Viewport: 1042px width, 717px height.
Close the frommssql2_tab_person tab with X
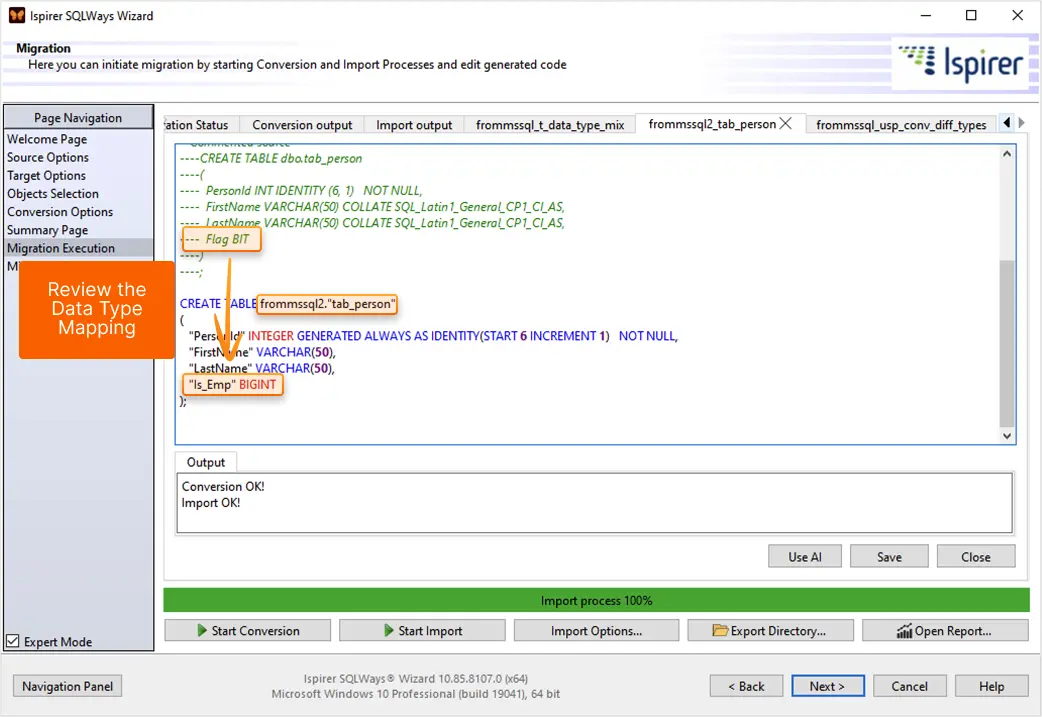click(785, 124)
